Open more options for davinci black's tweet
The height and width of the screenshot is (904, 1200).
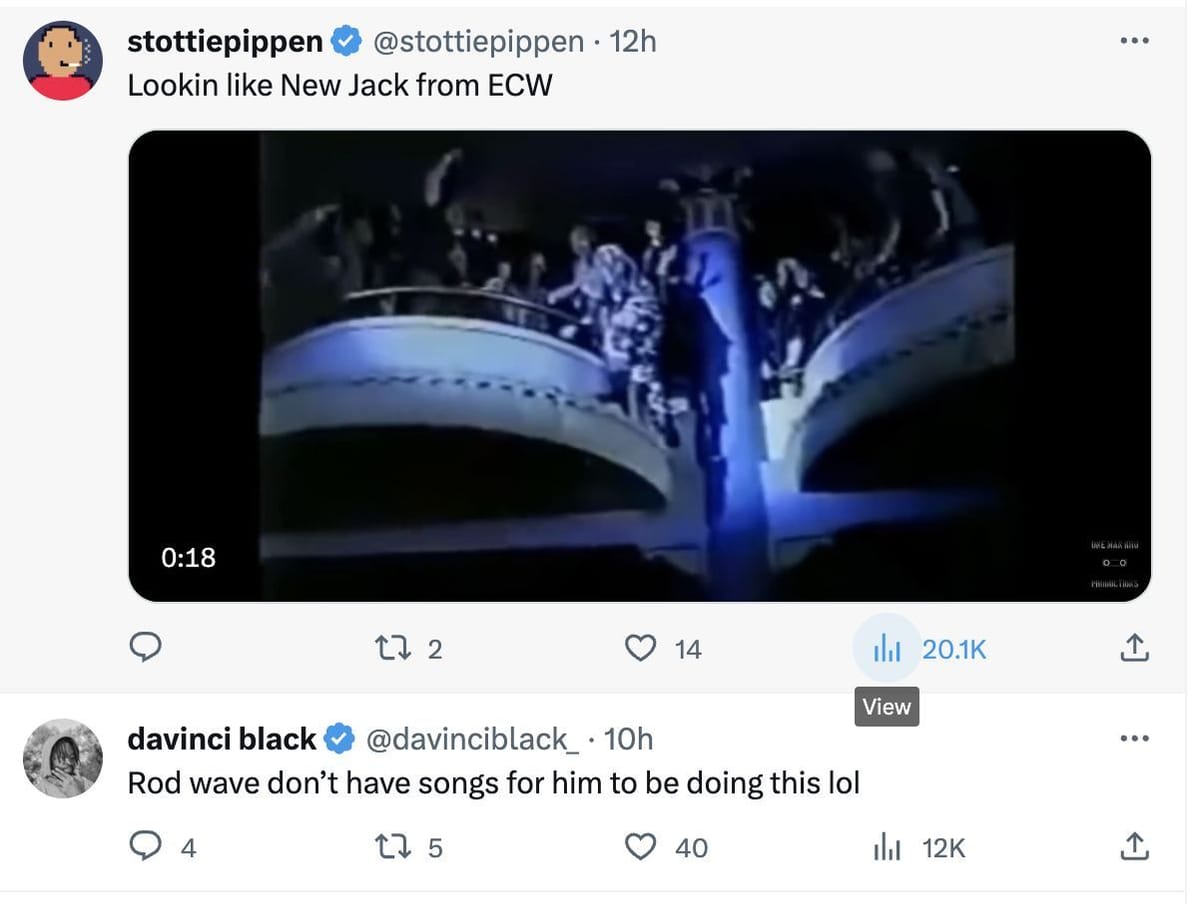tap(1134, 739)
